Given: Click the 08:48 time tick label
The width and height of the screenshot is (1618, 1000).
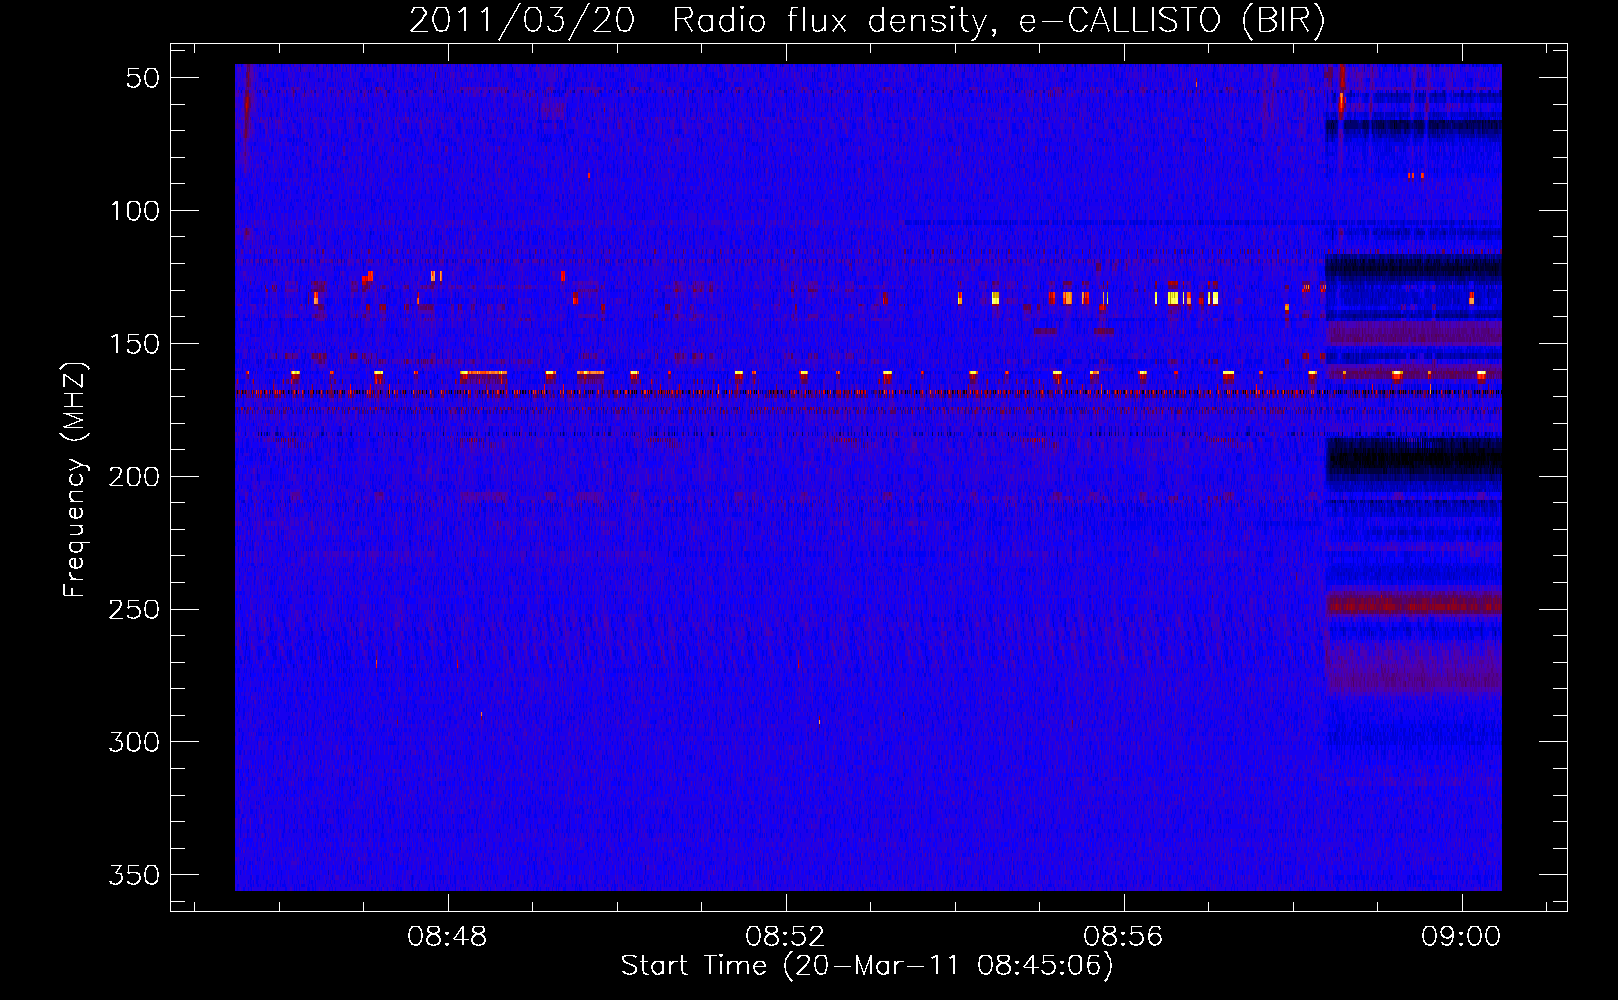Looking at the screenshot, I should (447, 936).
